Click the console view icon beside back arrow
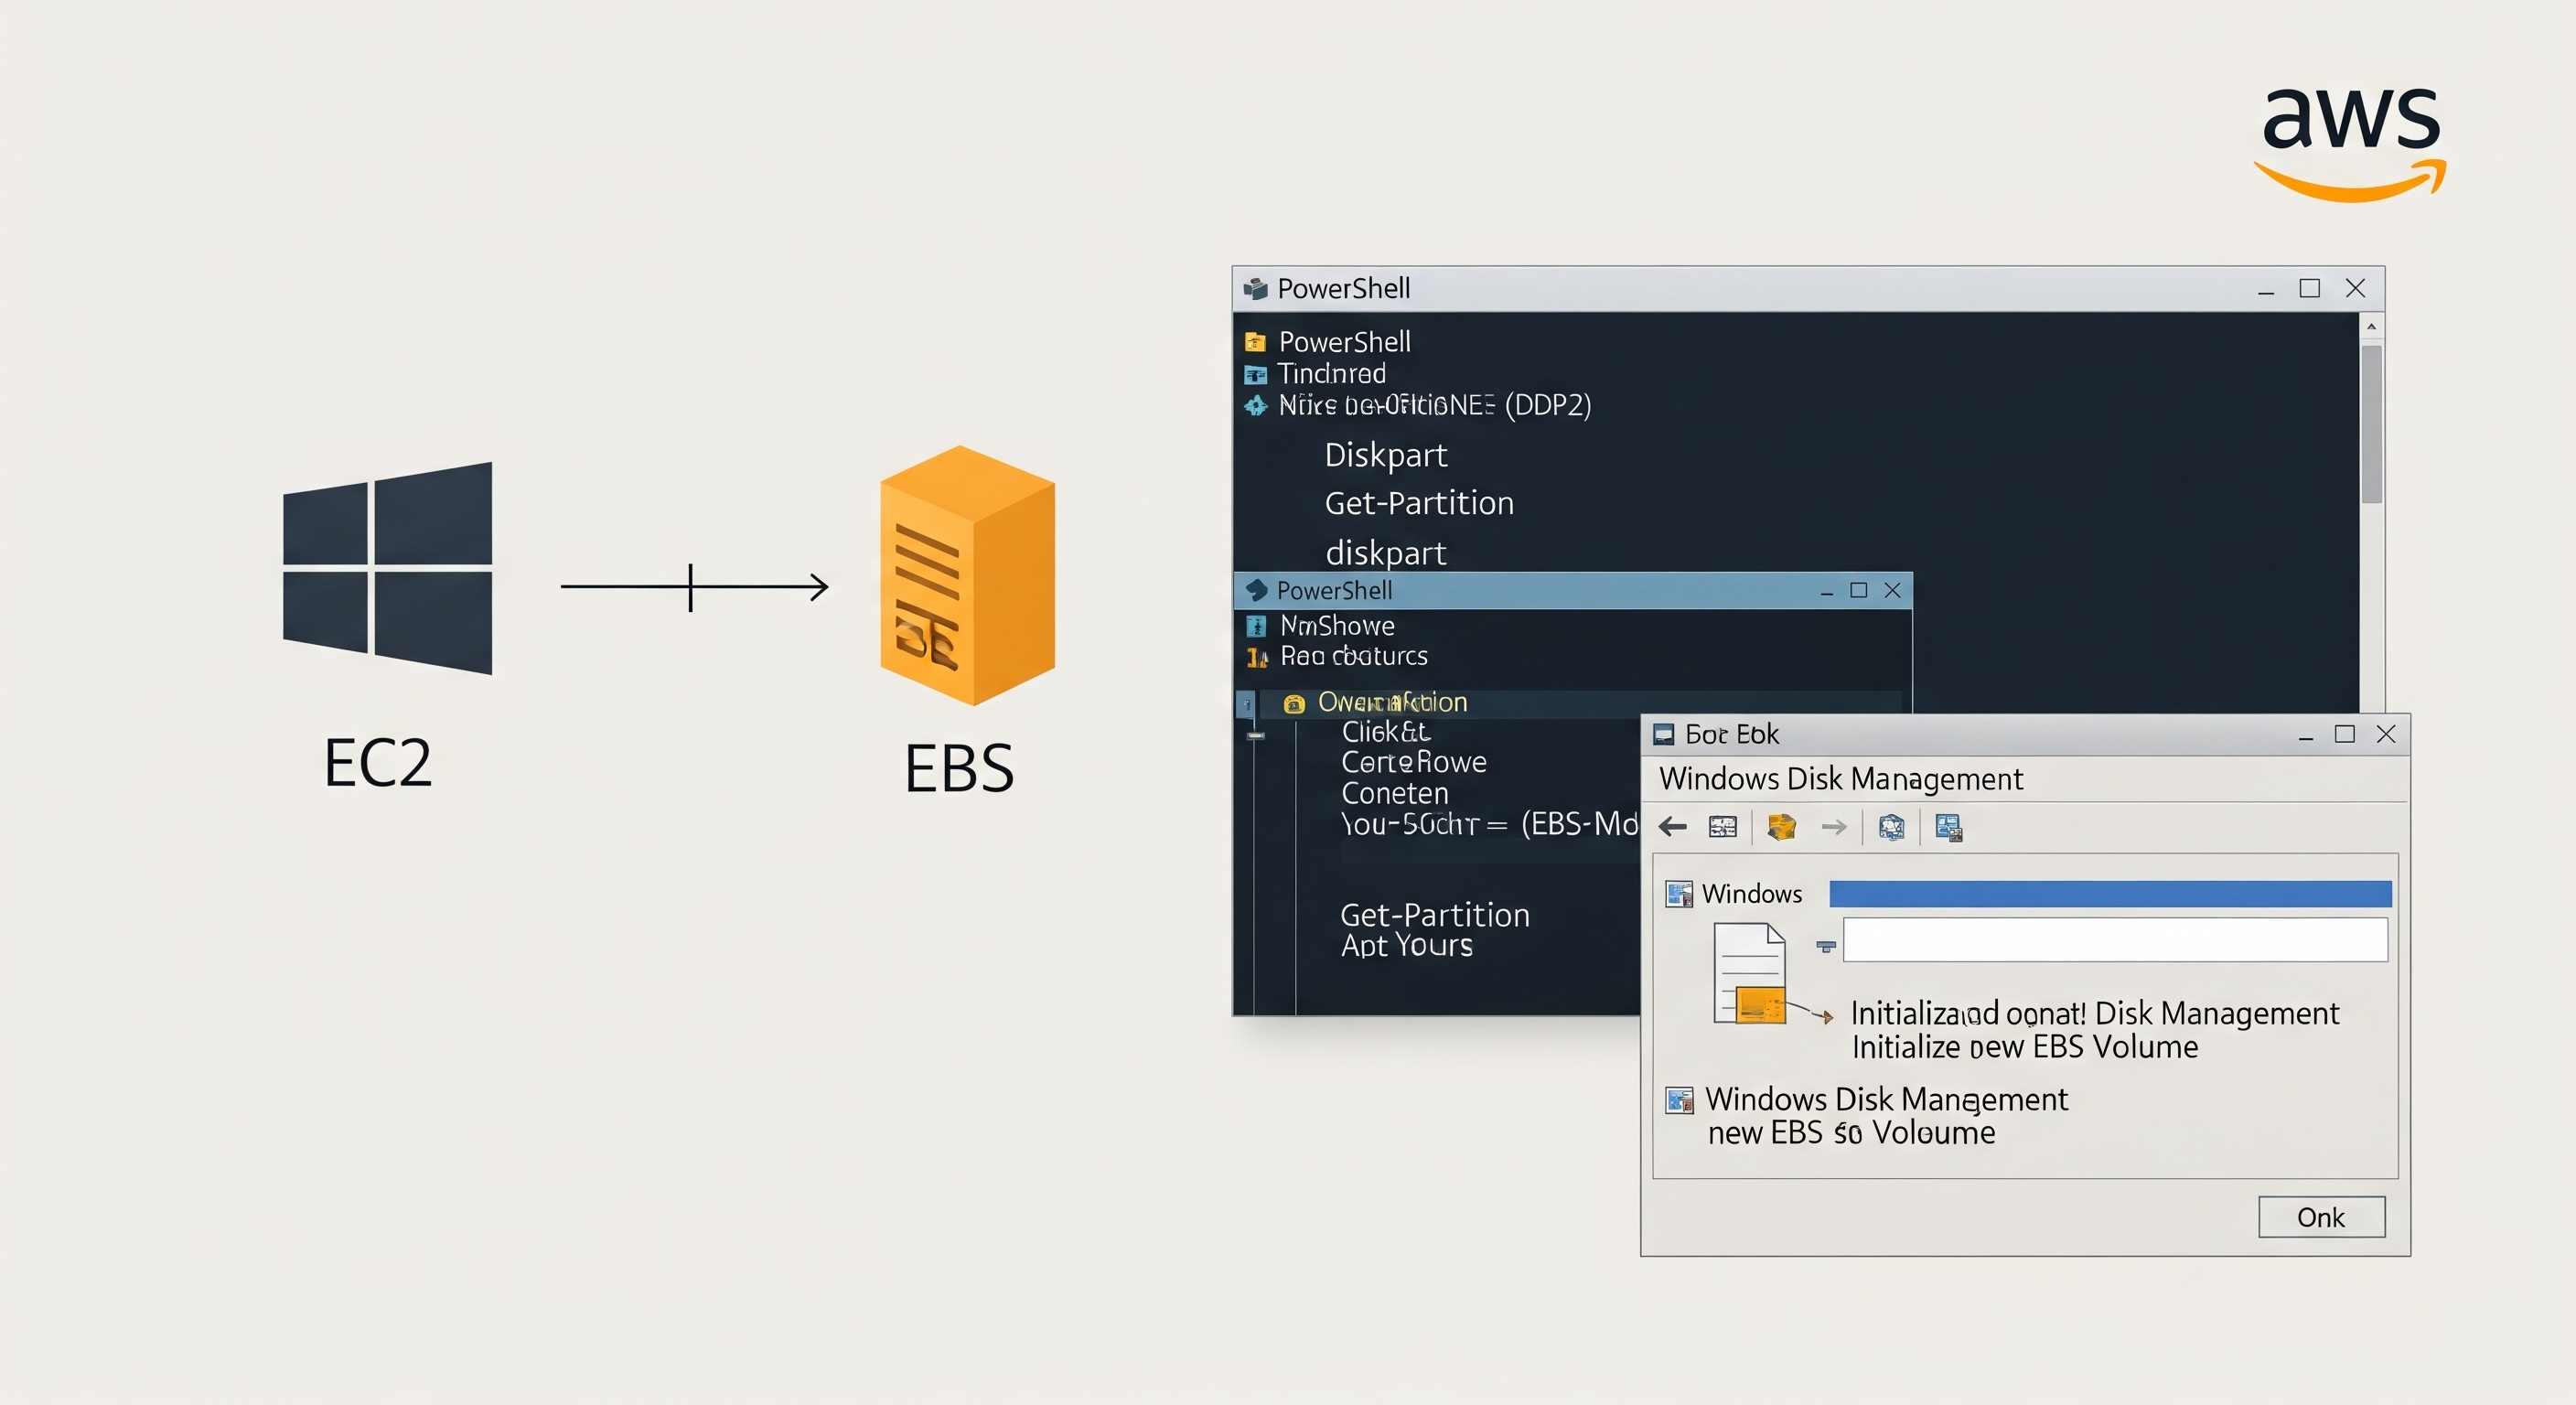2576x1405 pixels. click(x=1723, y=826)
